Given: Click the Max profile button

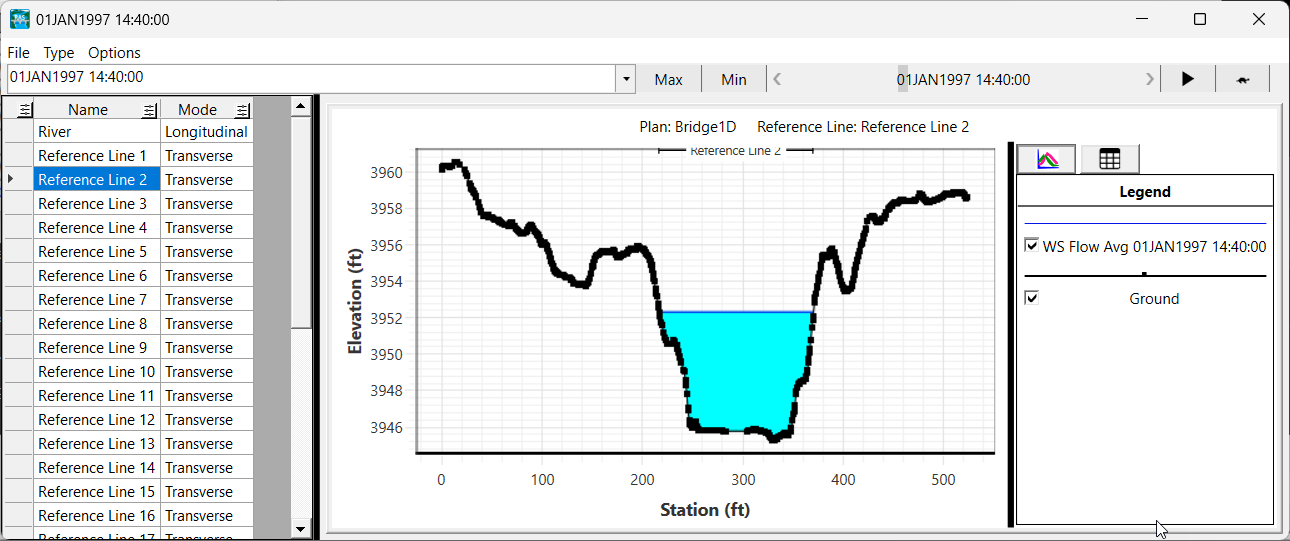Looking at the screenshot, I should (x=668, y=79).
